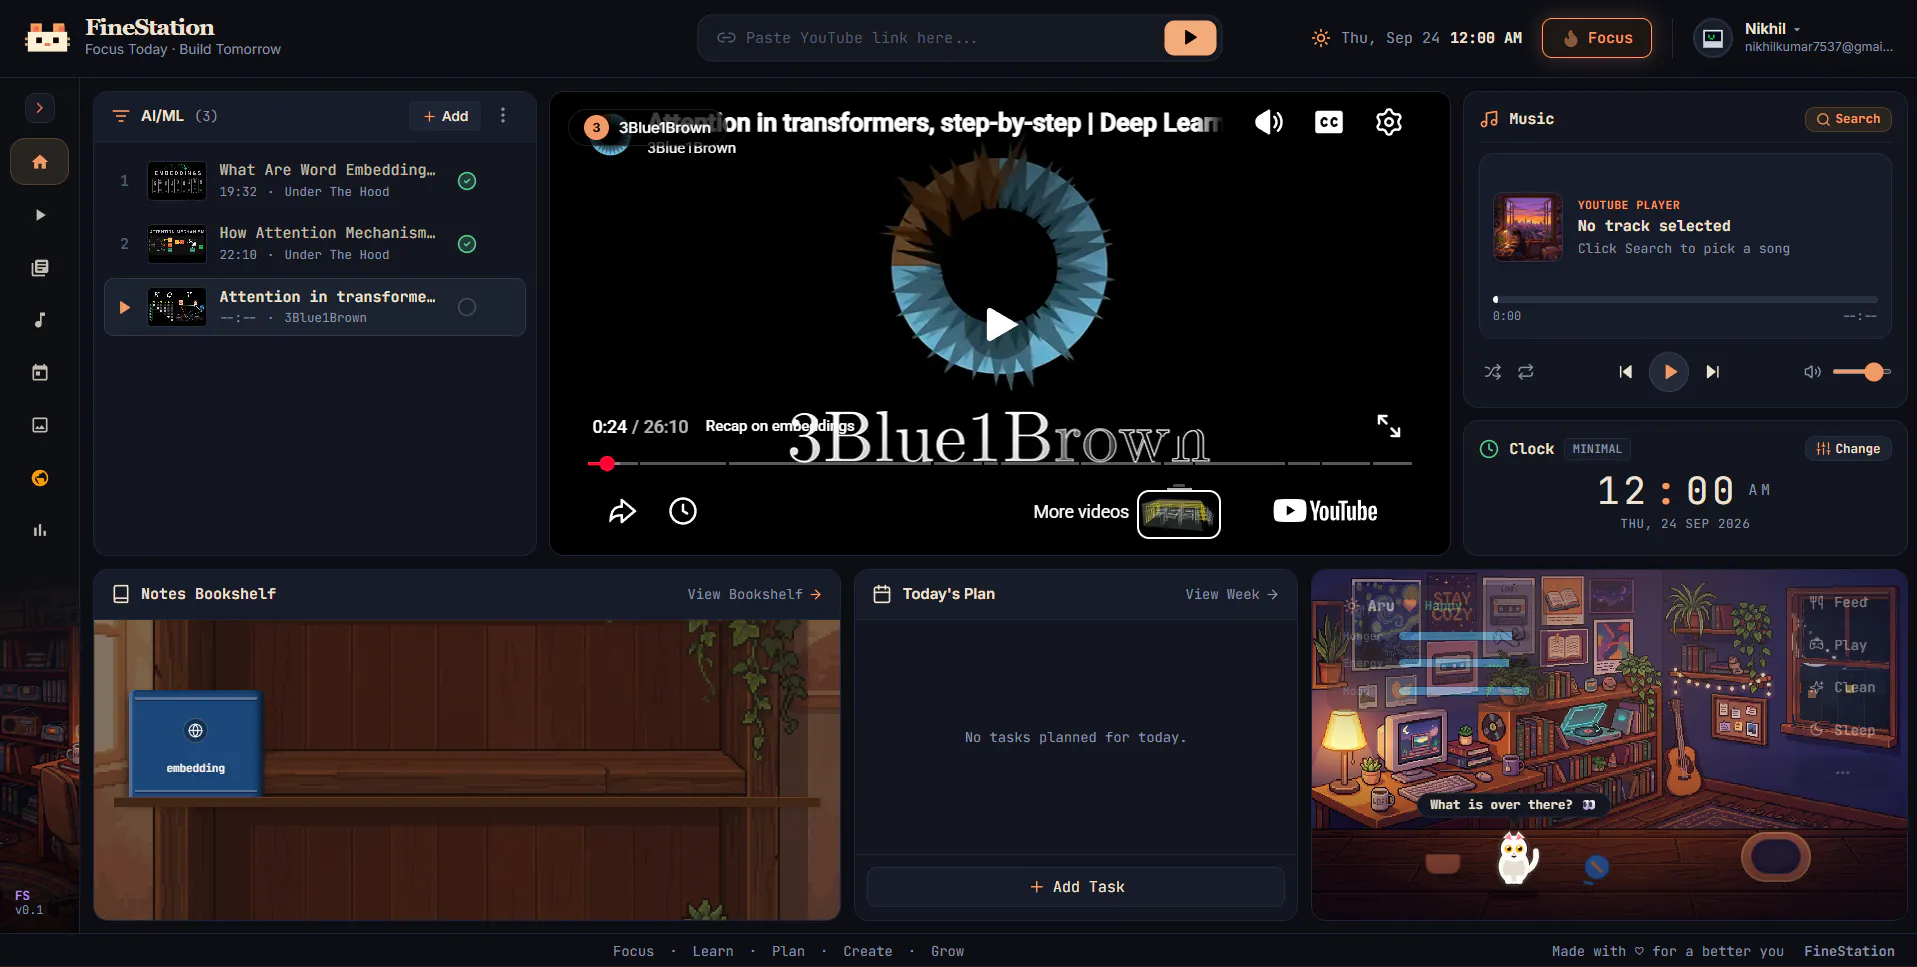Click the 3Blue1Brown channel badge in video
The width and height of the screenshot is (1917, 967).
[x=650, y=128]
